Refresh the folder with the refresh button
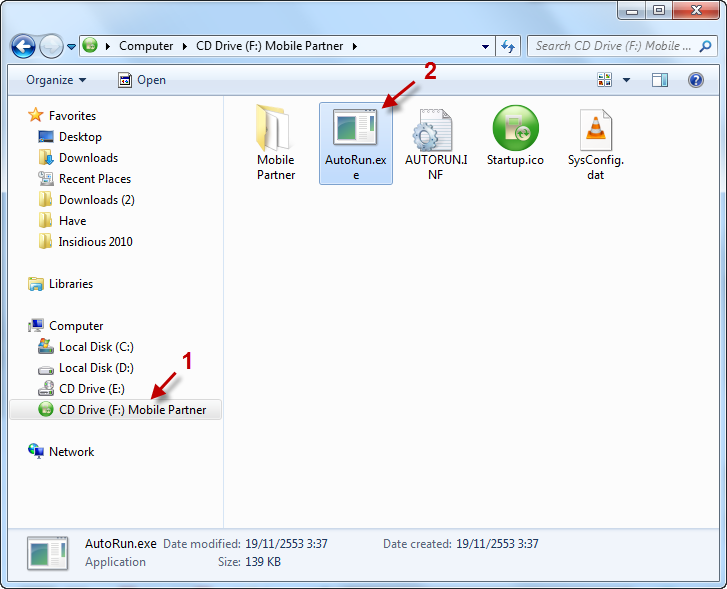The width and height of the screenshot is (727, 589). (508, 46)
